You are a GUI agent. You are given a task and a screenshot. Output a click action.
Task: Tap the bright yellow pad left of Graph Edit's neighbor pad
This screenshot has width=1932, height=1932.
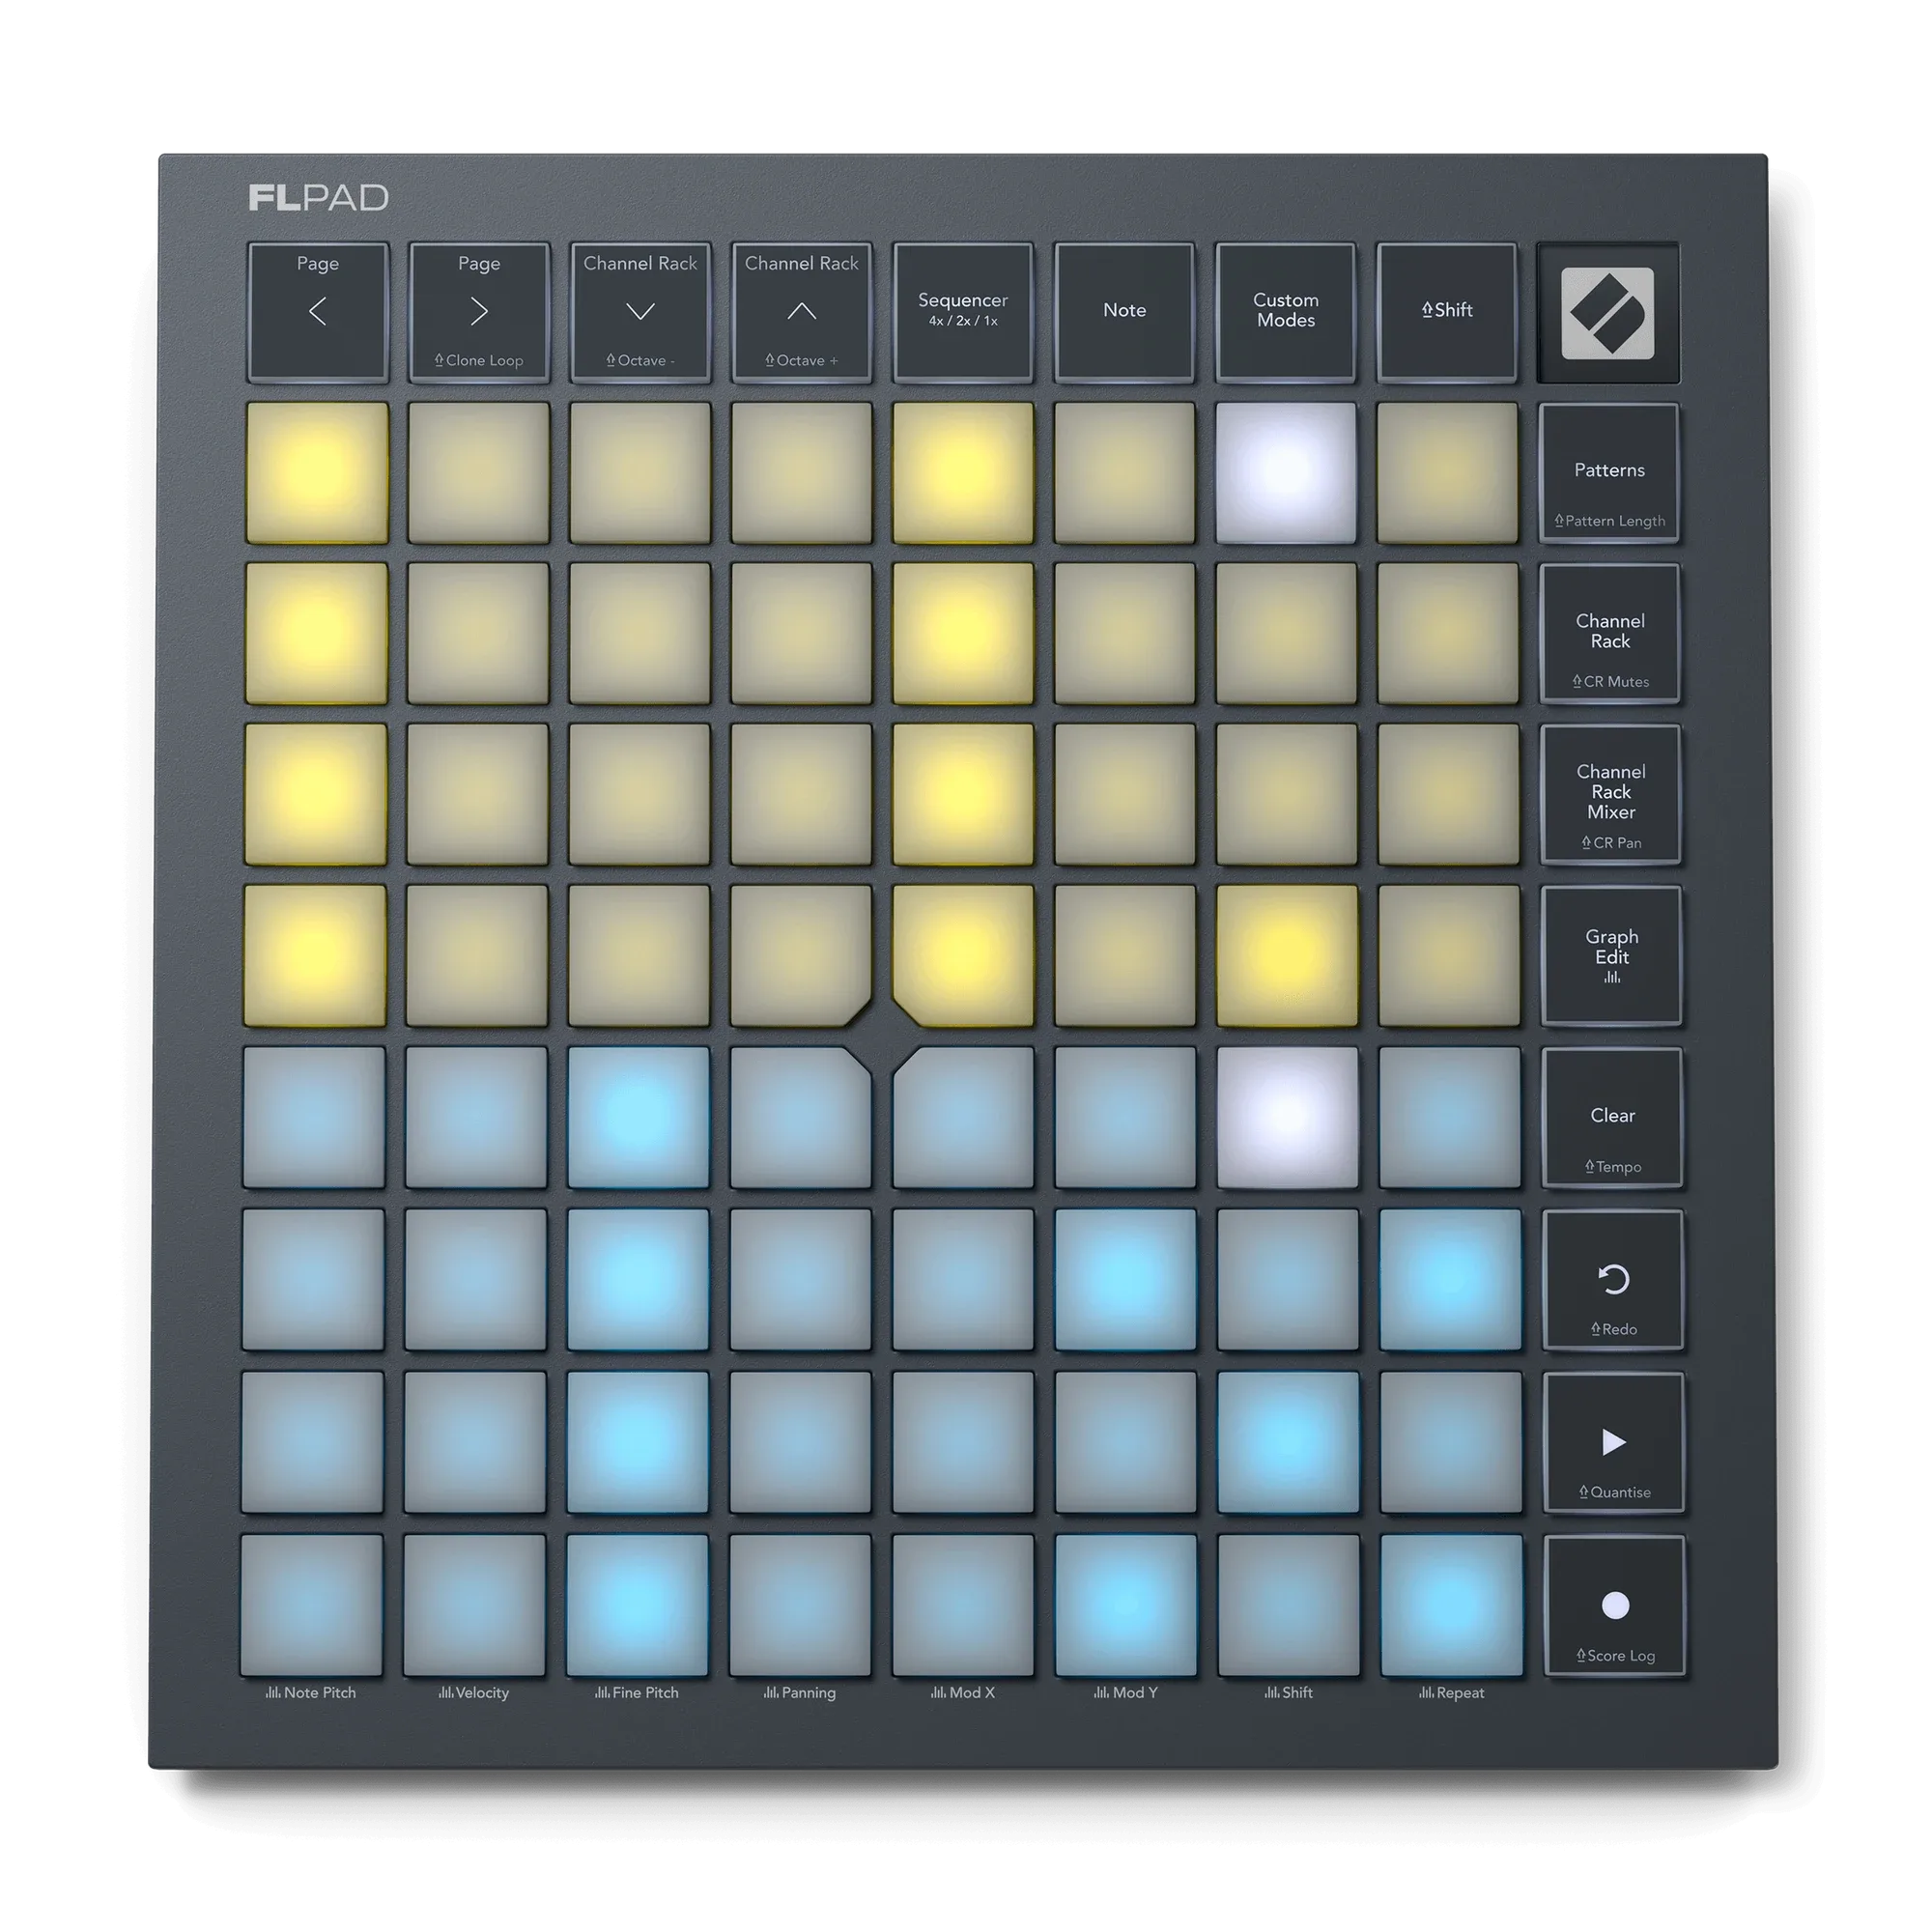point(1287,956)
